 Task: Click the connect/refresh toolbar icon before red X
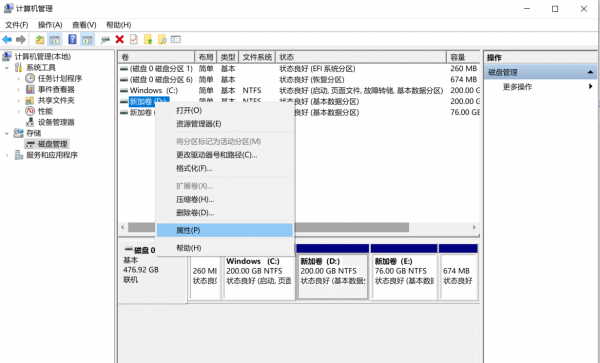105,39
